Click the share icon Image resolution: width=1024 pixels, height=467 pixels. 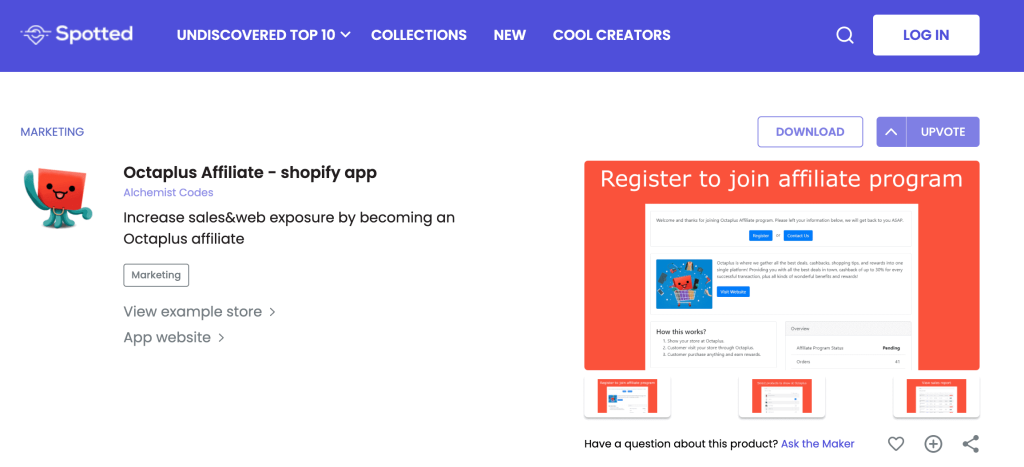point(970,444)
